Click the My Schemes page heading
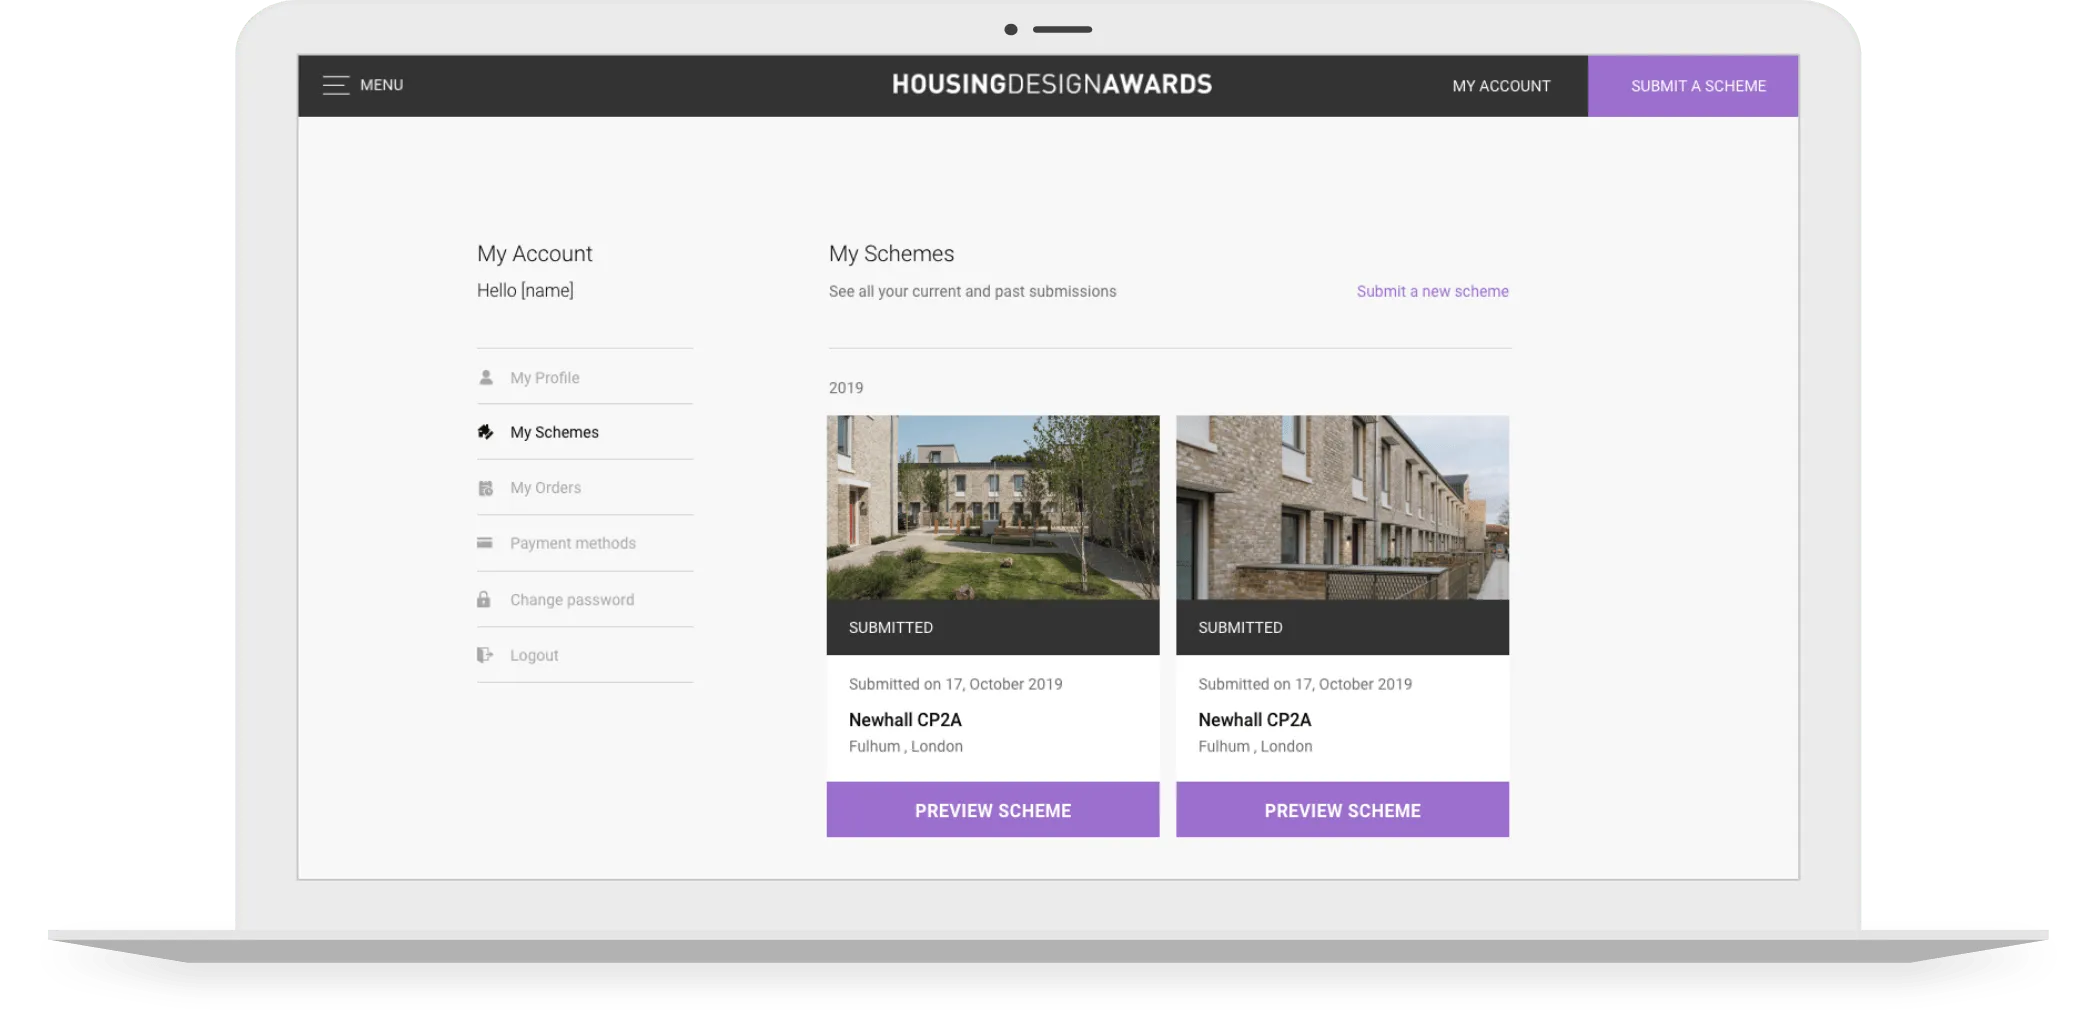The width and height of the screenshot is (2097, 1025). tap(892, 254)
